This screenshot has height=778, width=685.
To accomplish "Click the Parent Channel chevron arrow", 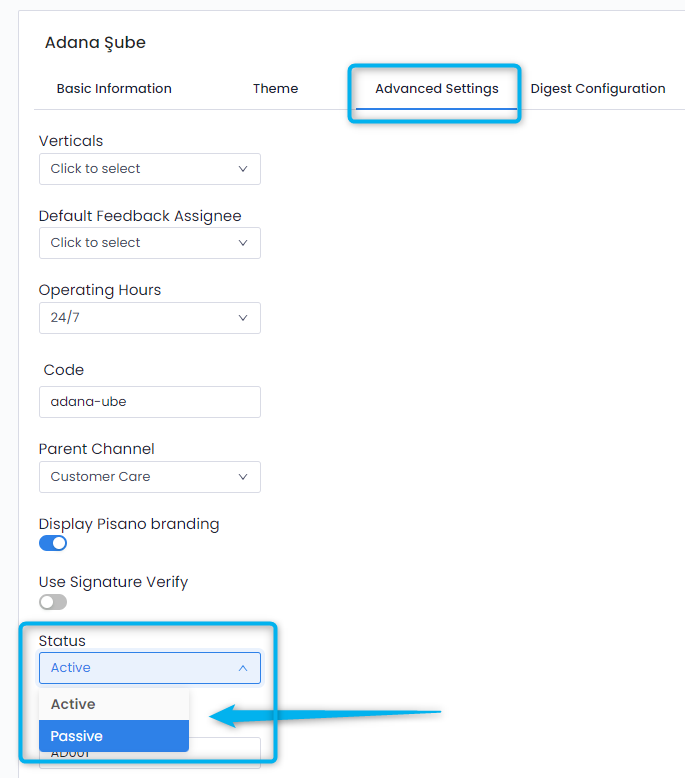I will (243, 477).
